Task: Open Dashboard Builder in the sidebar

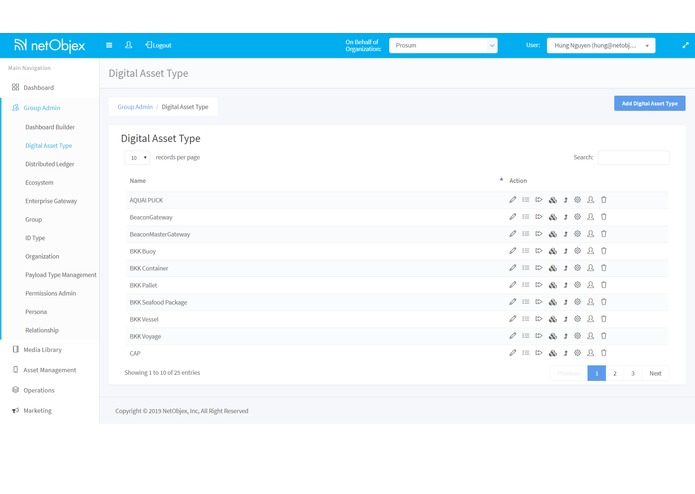Action: [x=50, y=127]
